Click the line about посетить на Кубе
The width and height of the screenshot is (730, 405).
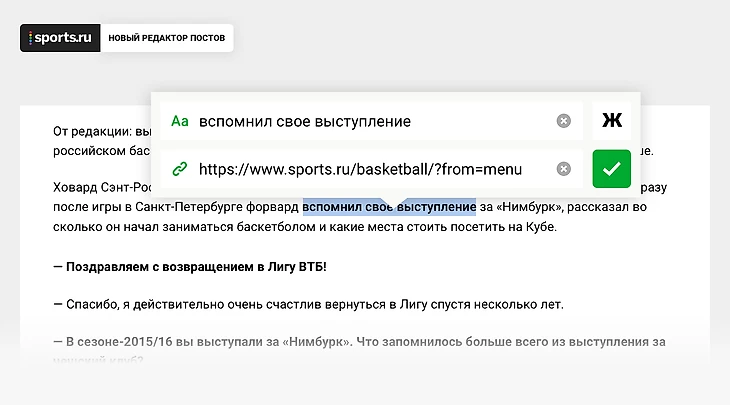(305, 227)
